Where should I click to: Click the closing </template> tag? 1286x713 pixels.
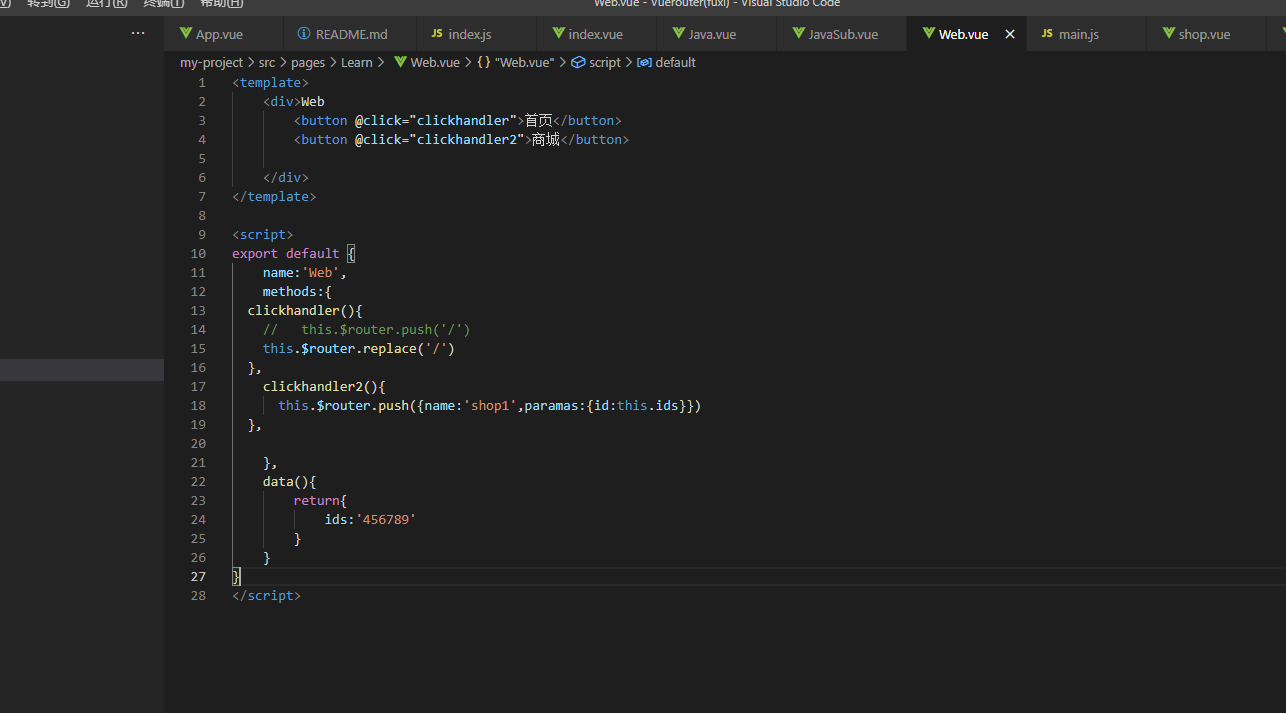click(274, 197)
